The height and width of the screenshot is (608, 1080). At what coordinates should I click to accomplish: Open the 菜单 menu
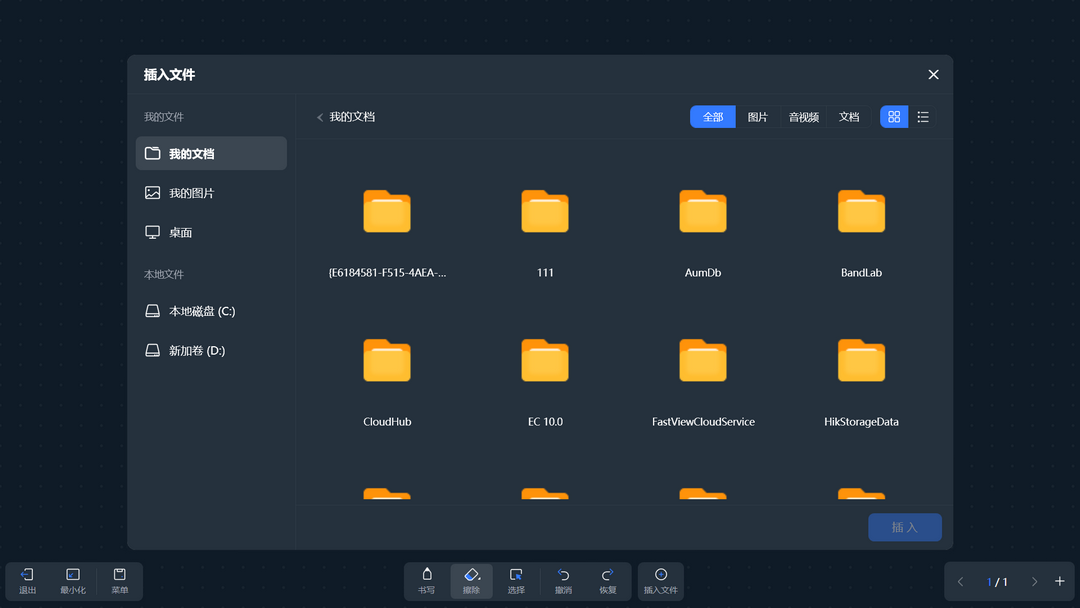pos(119,580)
